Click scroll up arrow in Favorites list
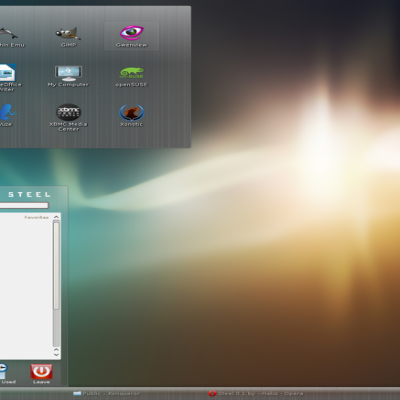The width and height of the screenshot is (400, 400). 56,217
